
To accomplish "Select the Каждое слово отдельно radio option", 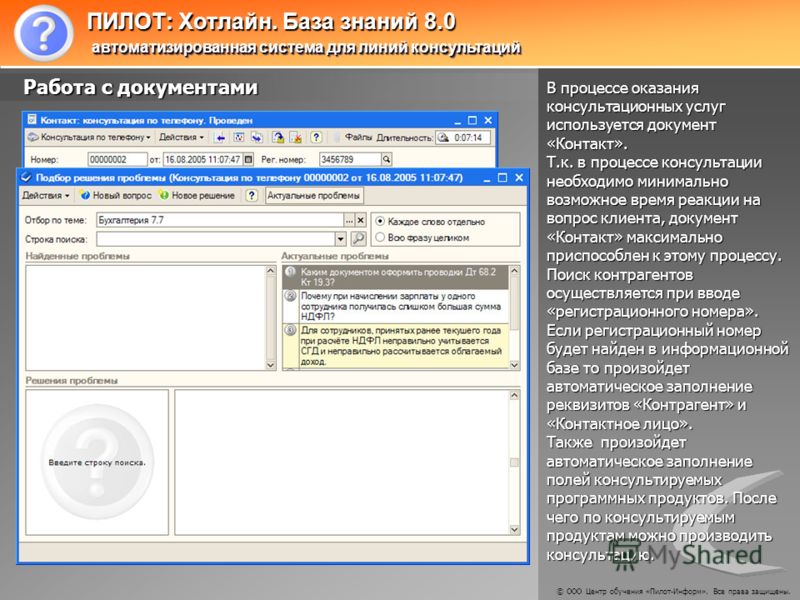I will [380, 221].
